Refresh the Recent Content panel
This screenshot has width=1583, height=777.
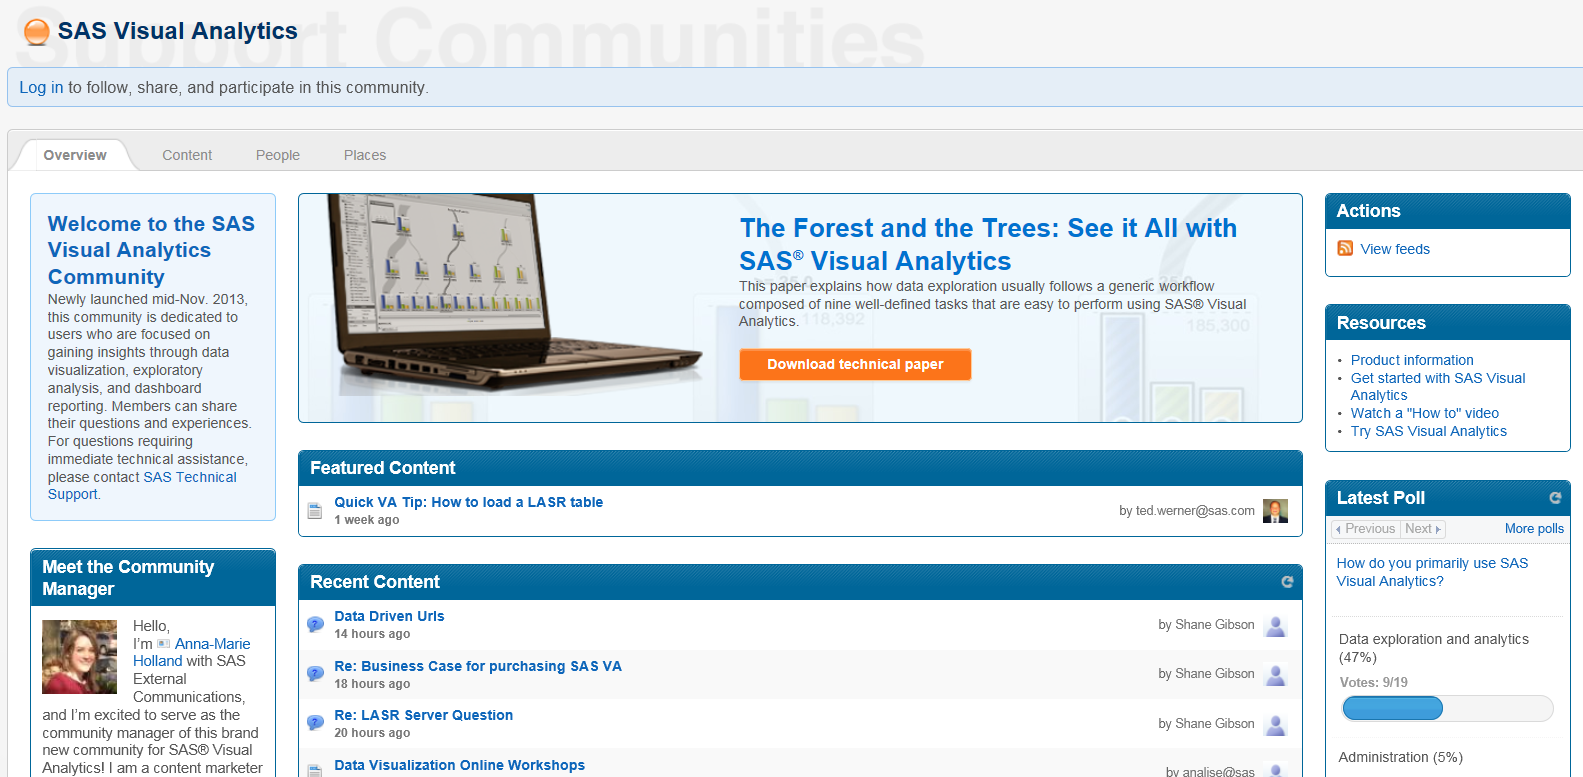tap(1287, 582)
